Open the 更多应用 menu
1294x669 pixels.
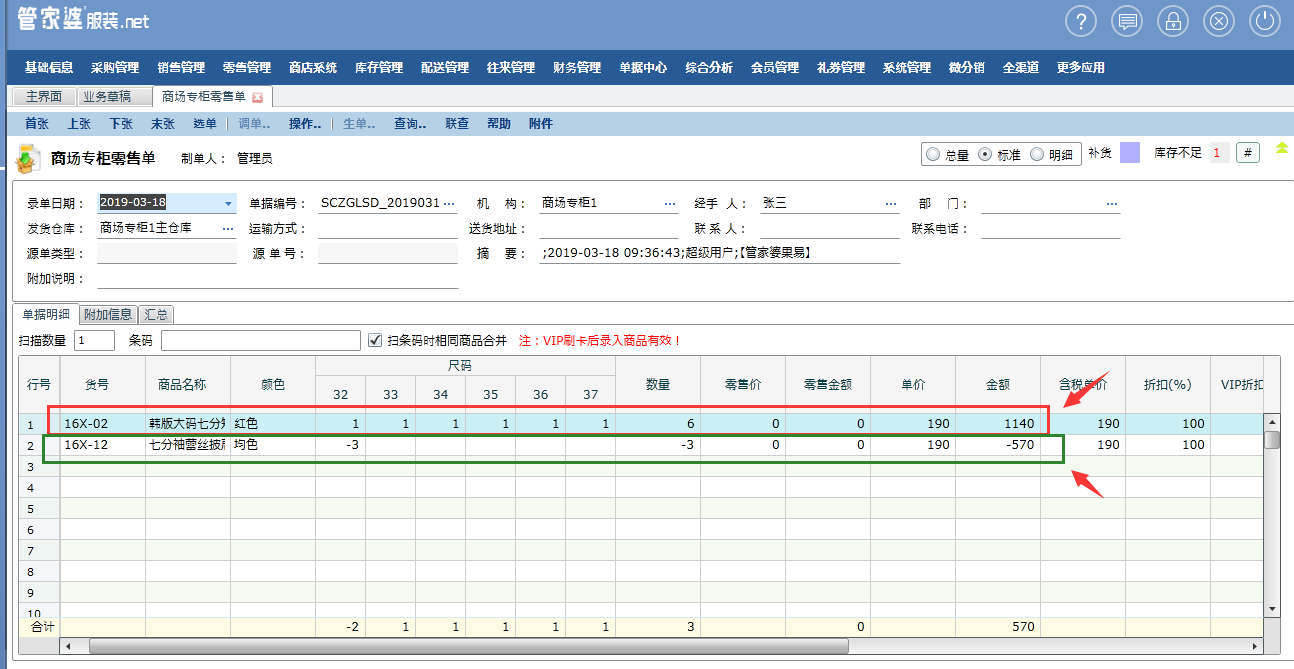(1081, 68)
